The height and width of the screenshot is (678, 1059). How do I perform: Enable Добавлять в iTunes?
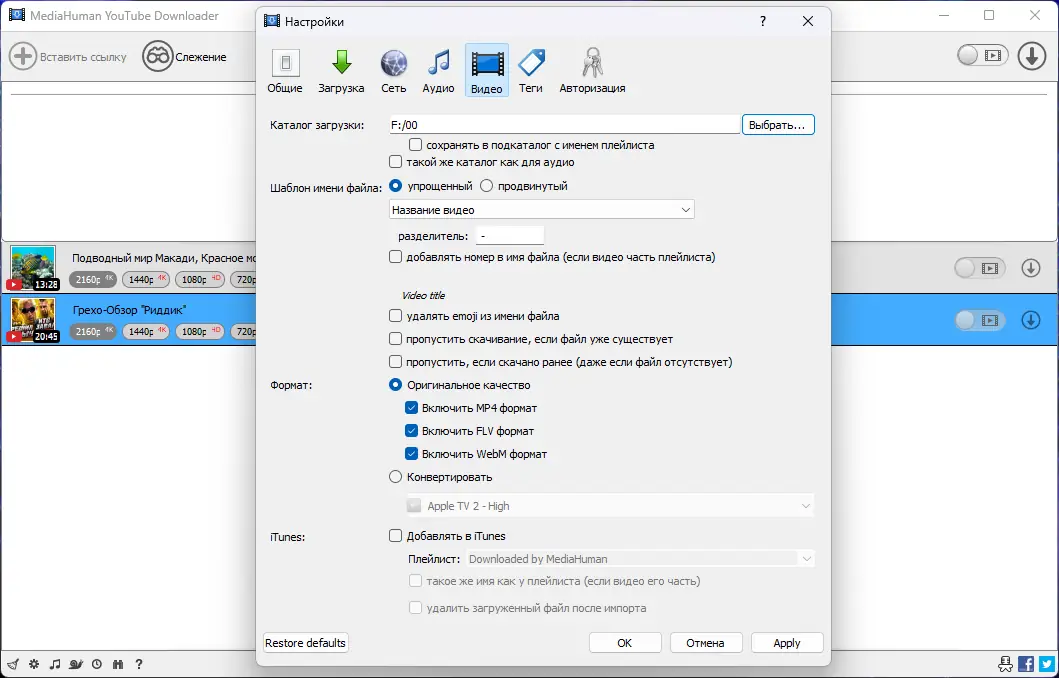396,536
